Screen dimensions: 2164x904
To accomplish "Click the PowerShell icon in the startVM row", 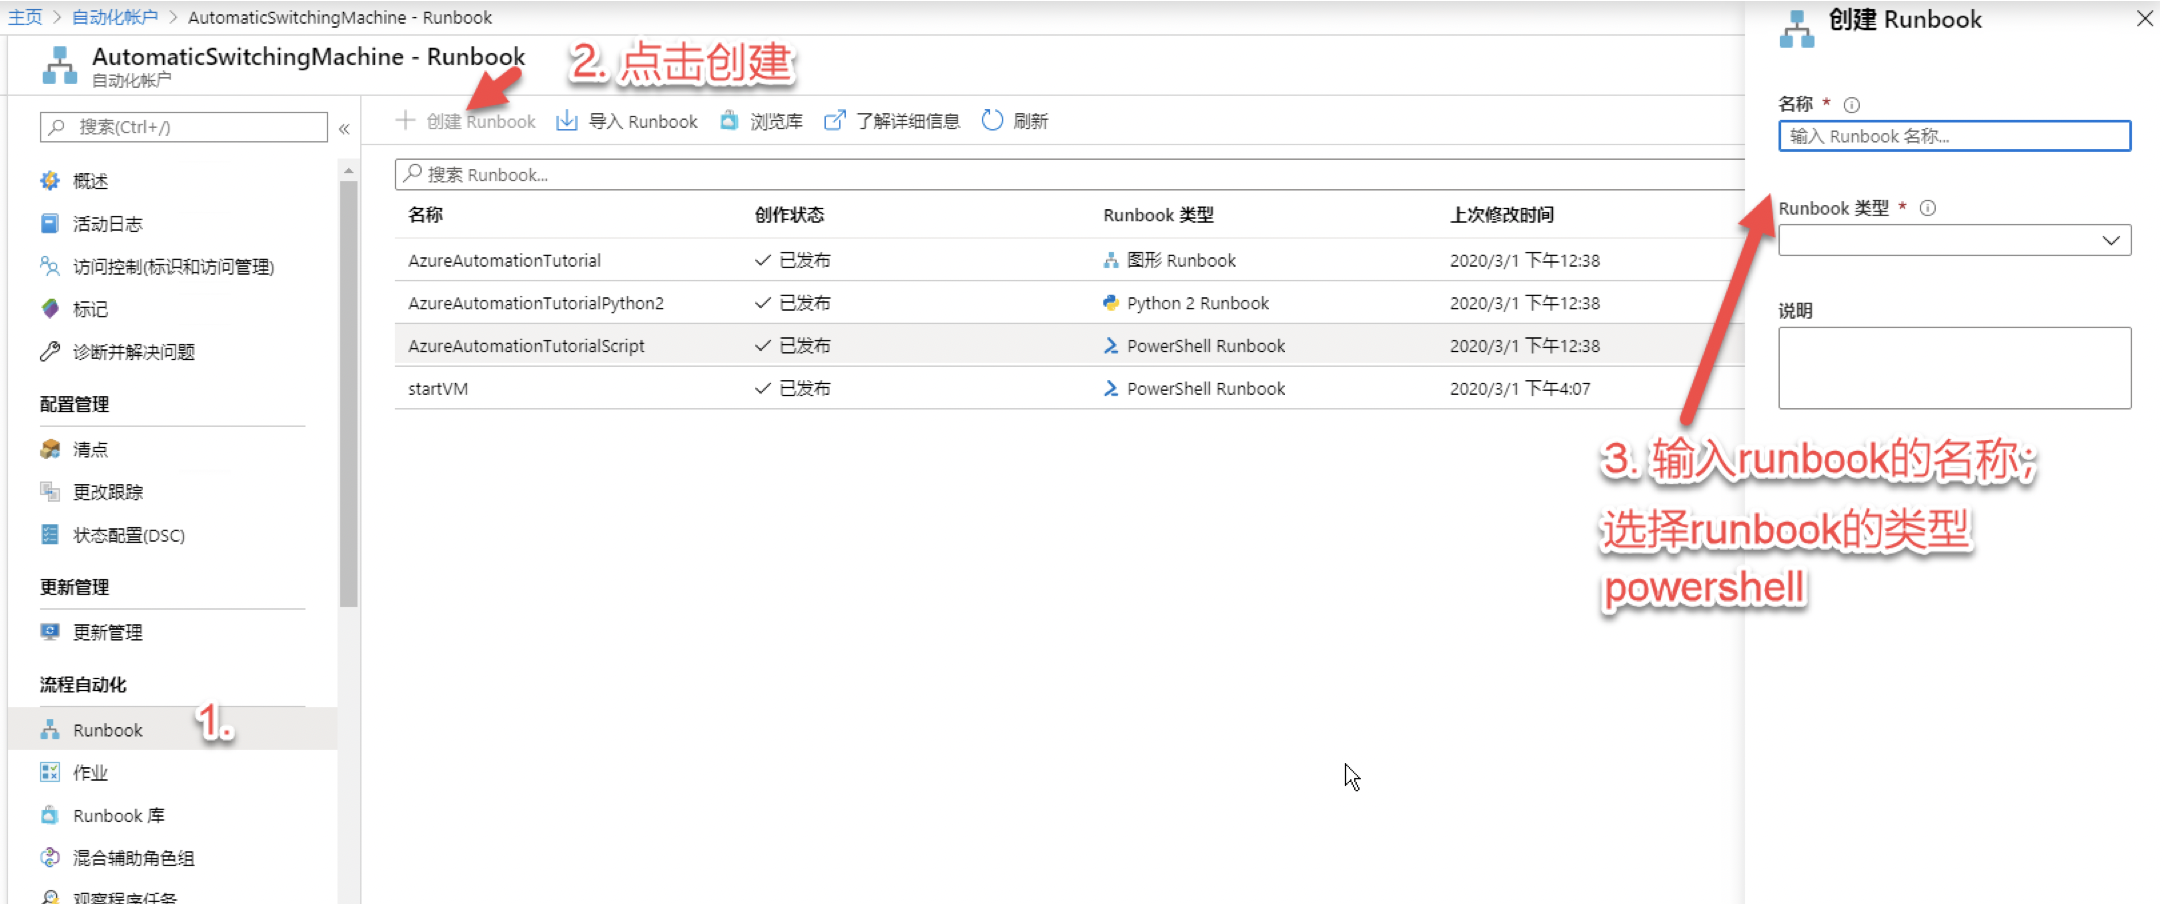I will (x=1111, y=389).
